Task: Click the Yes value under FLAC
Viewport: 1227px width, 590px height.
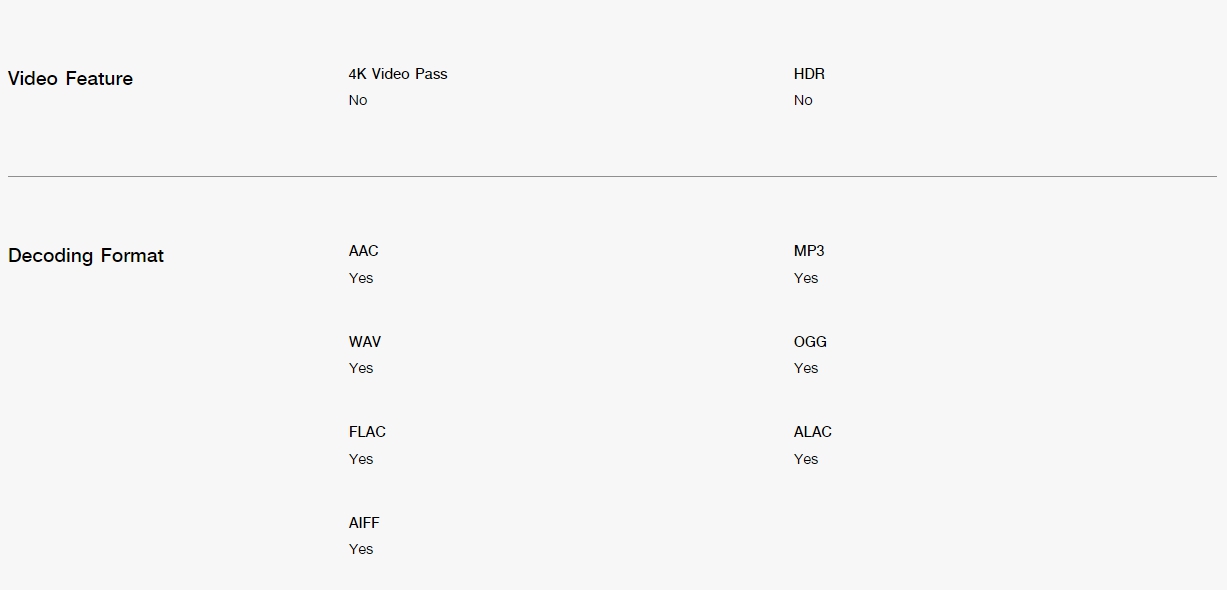Action: [x=361, y=459]
